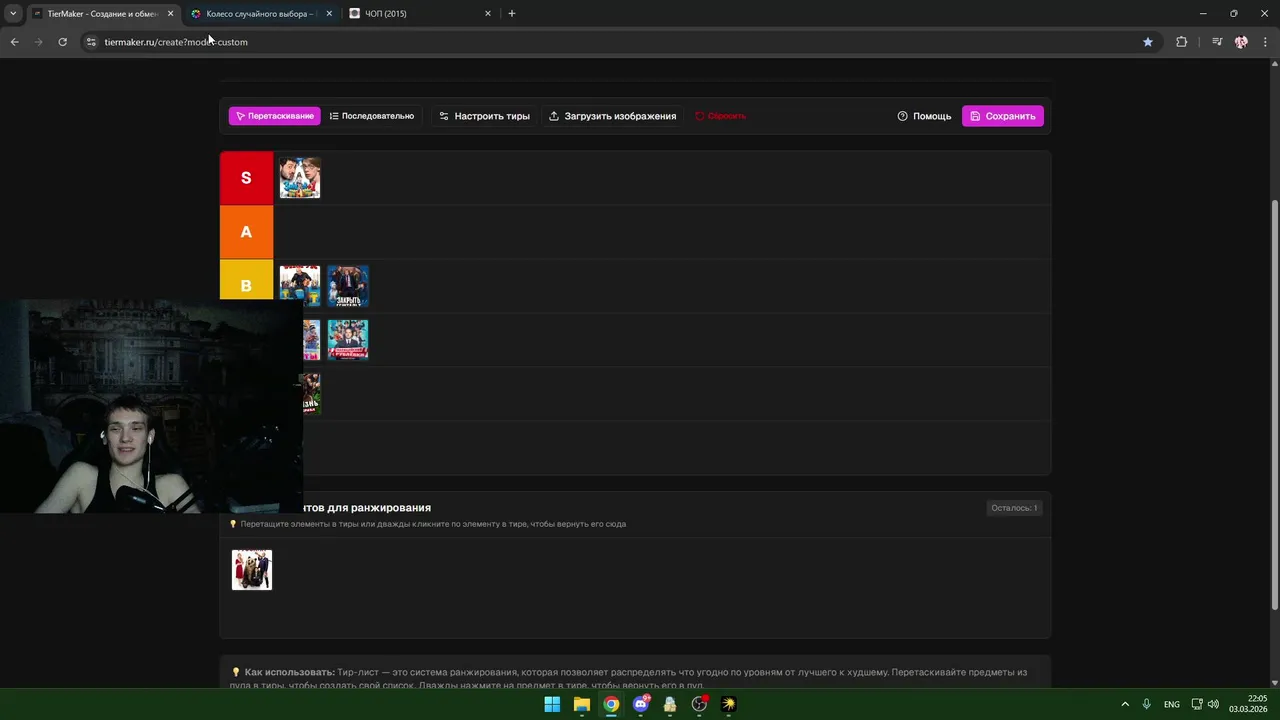Open a new browser tab
This screenshot has width=1280, height=720.
click(512, 14)
